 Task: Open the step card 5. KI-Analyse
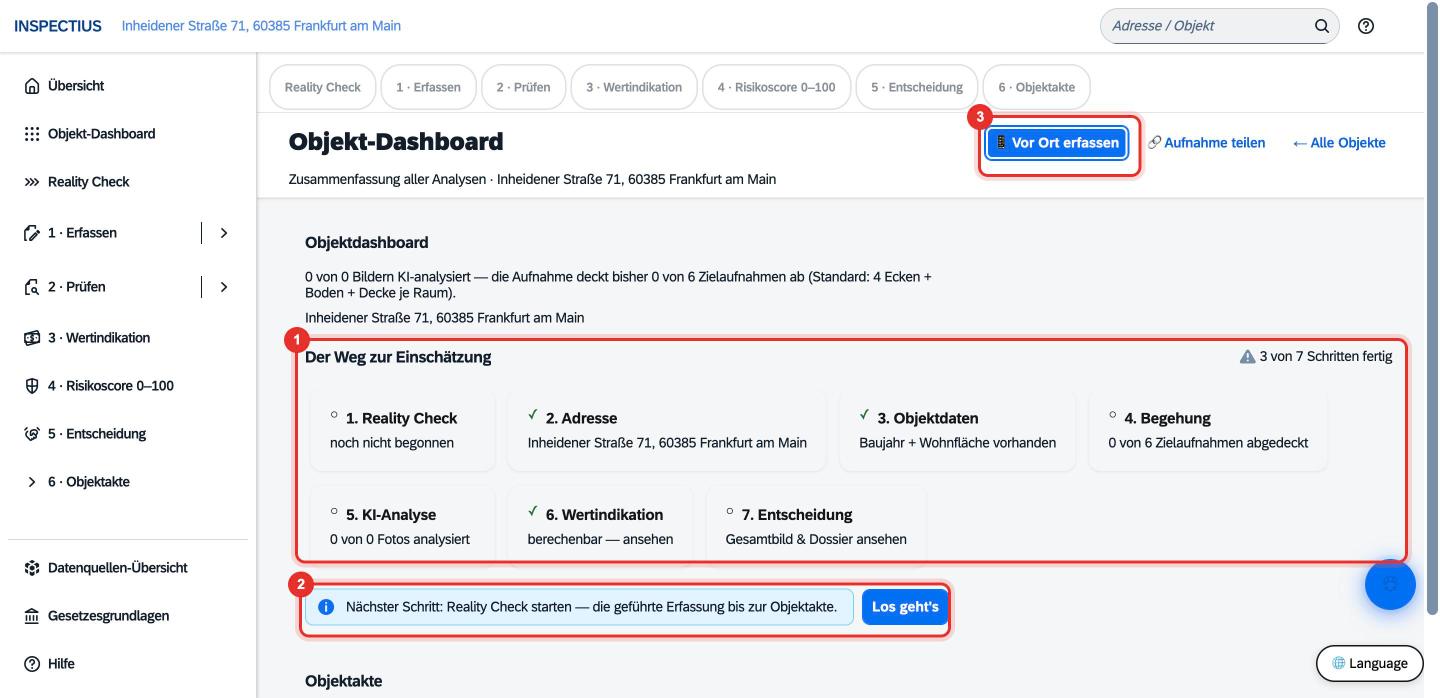(x=403, y=527)
